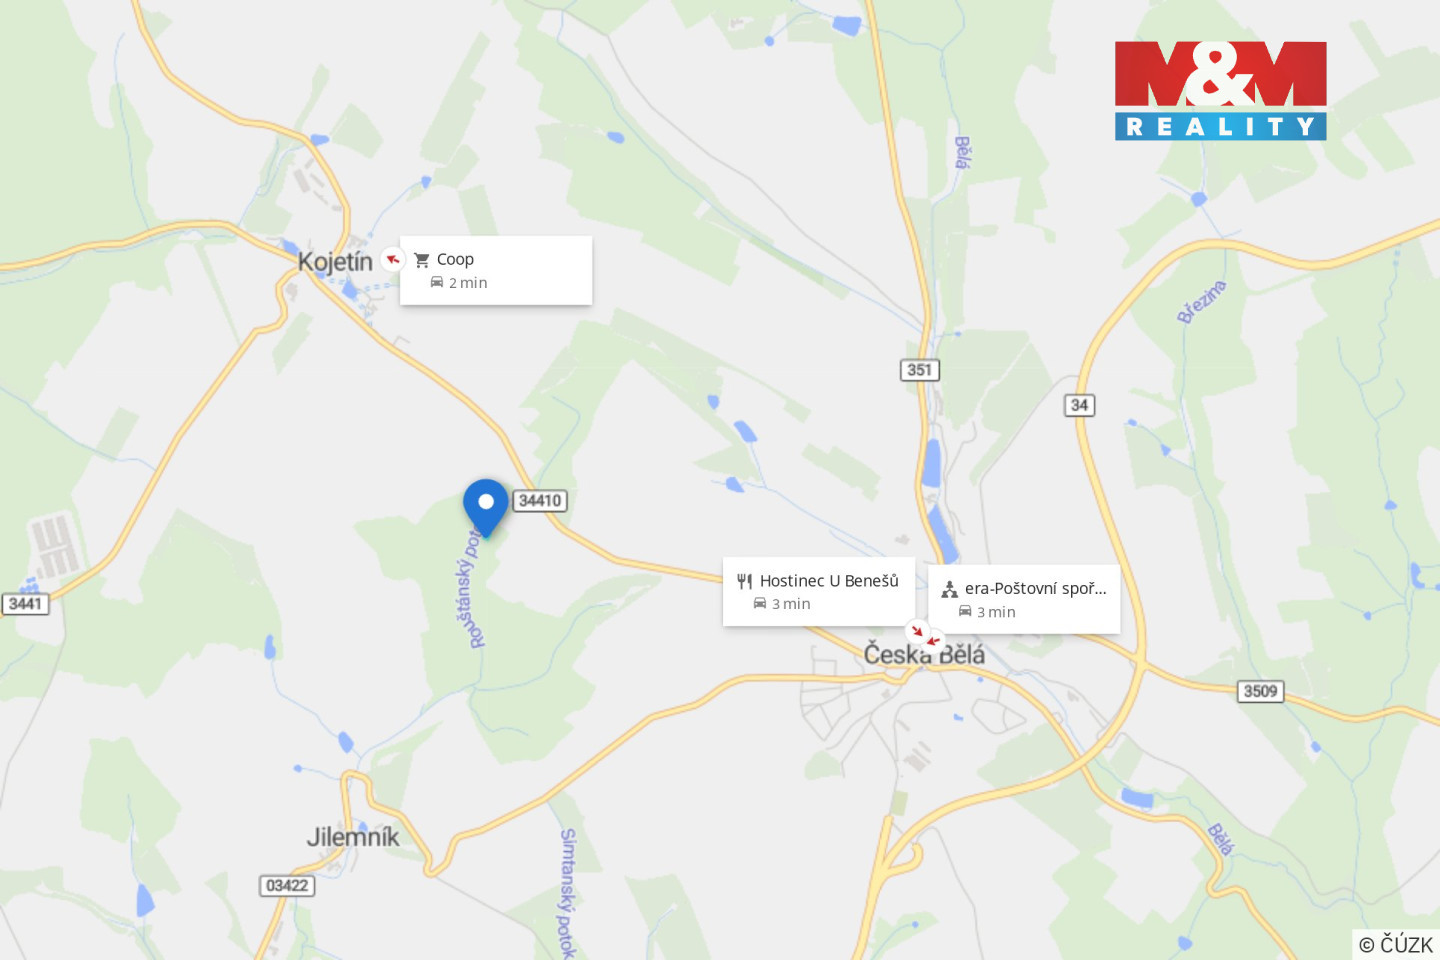This screenshot has height=960, width=1440.
Task: Click the car icon under Hostinec U Benešů
Action: pos(760,604)
